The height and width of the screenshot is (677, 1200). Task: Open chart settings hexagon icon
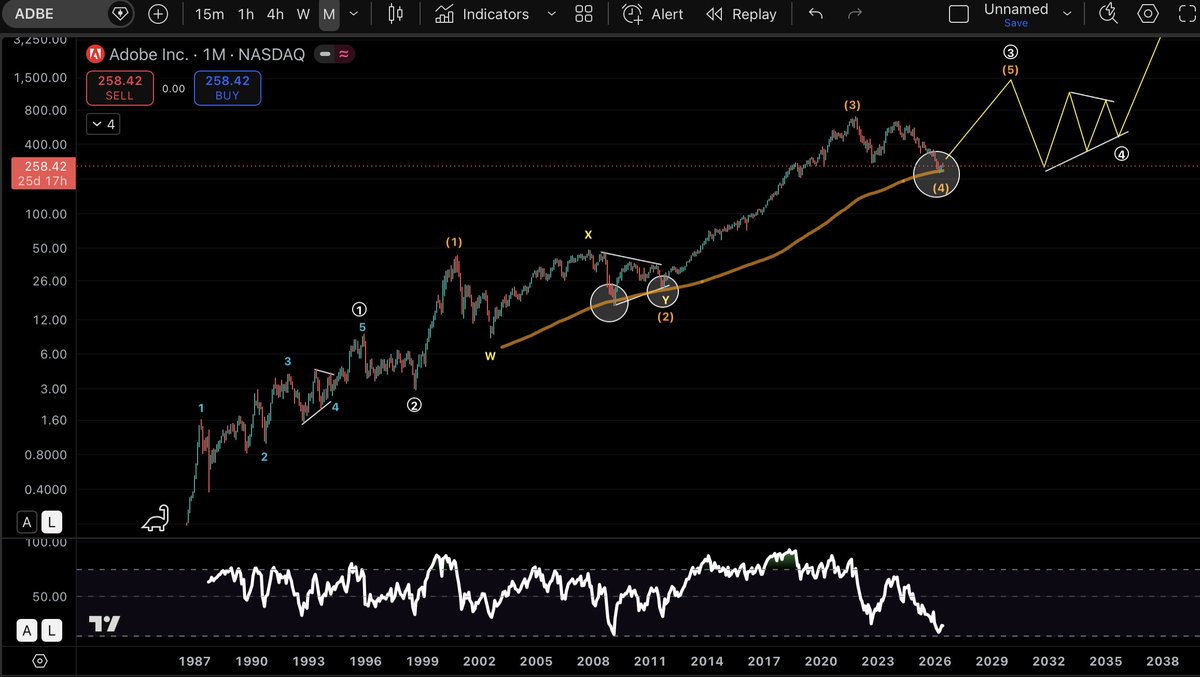pos(1148,14)
